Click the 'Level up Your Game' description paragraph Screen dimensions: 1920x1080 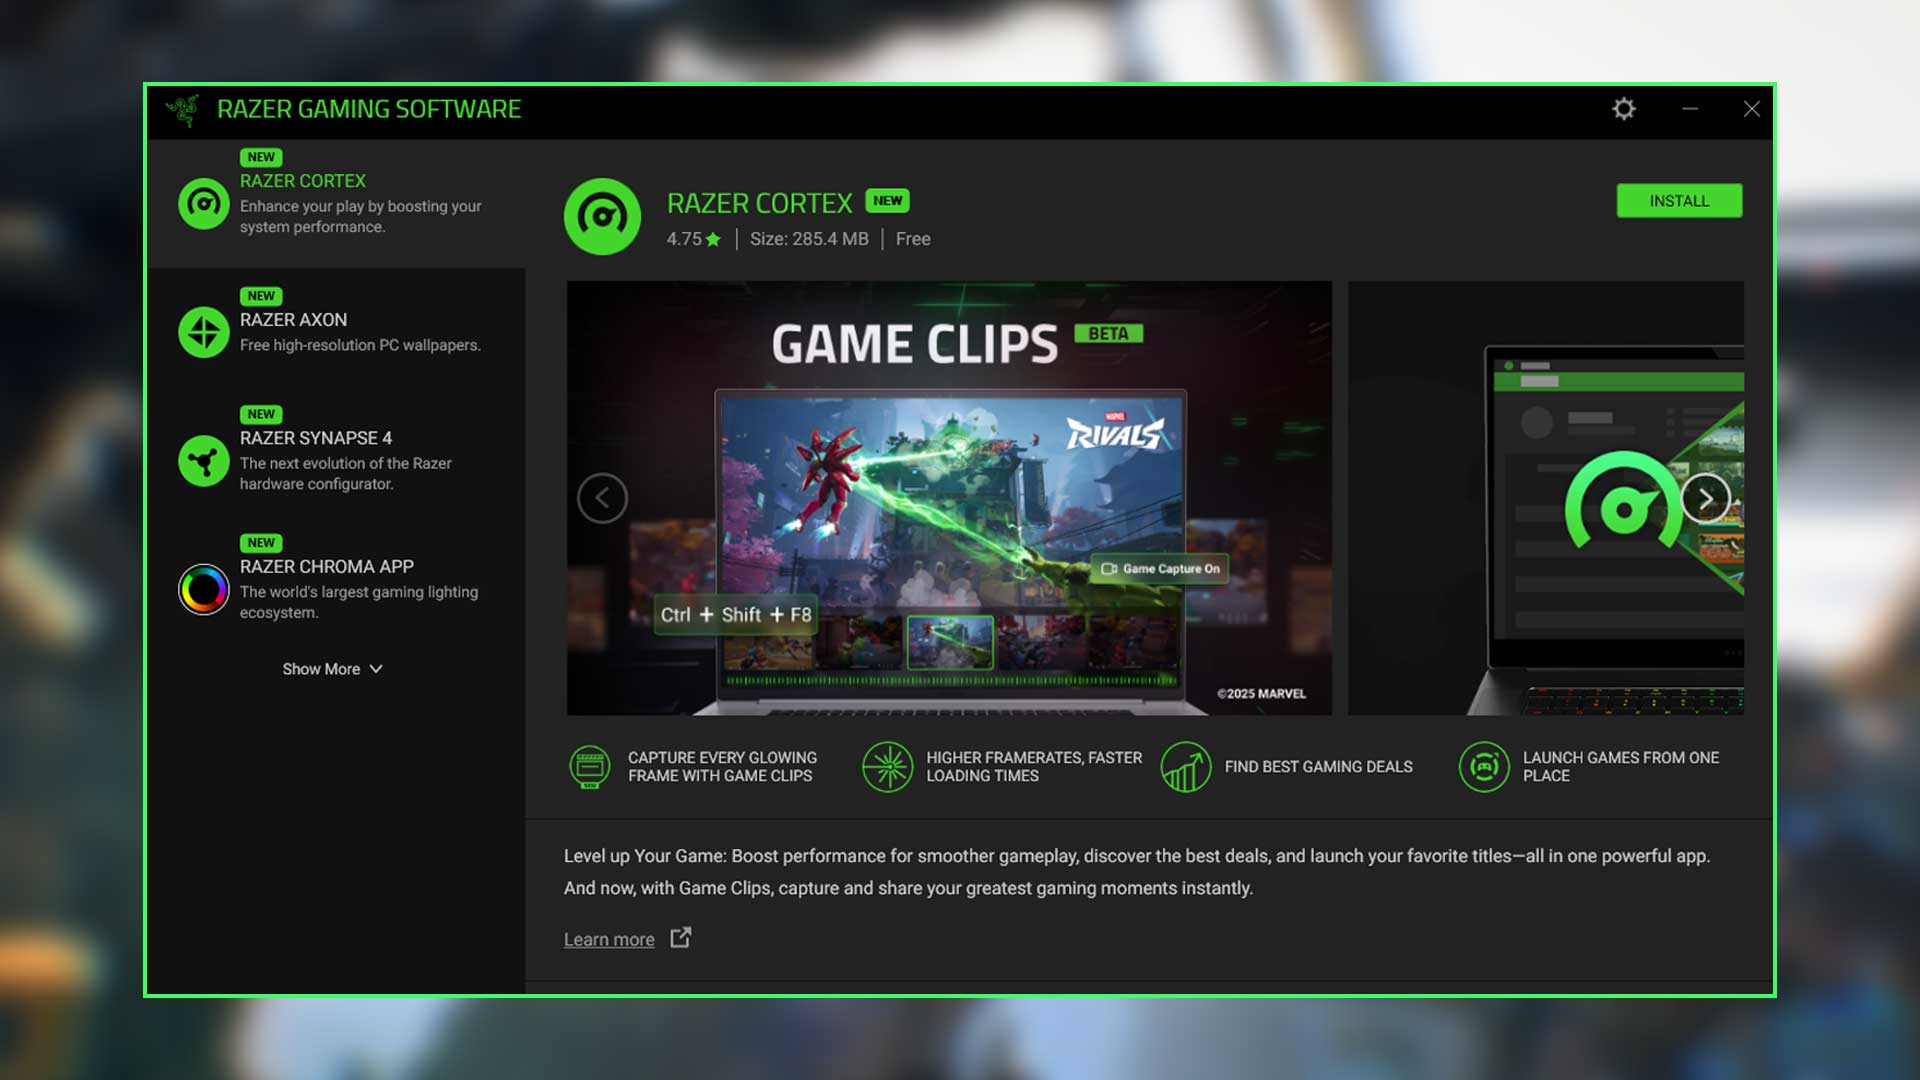click(x=1137, y=872)
